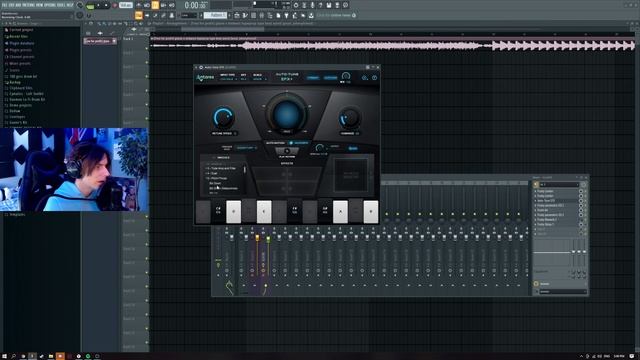Viewport: 640px width, 360px height.
Task: Toggle the B key on Auto-Tune keyboard
Action: tap(371, 211)
